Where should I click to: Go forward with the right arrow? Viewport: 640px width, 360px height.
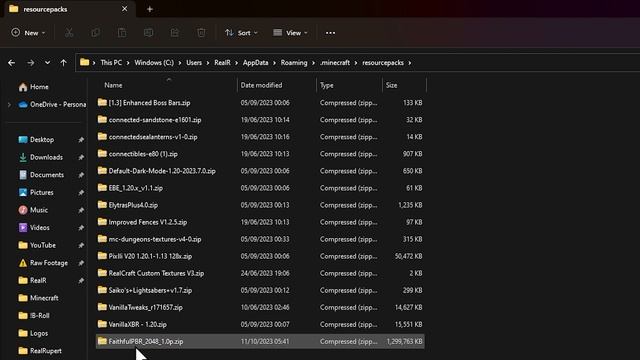pos(30,62)
